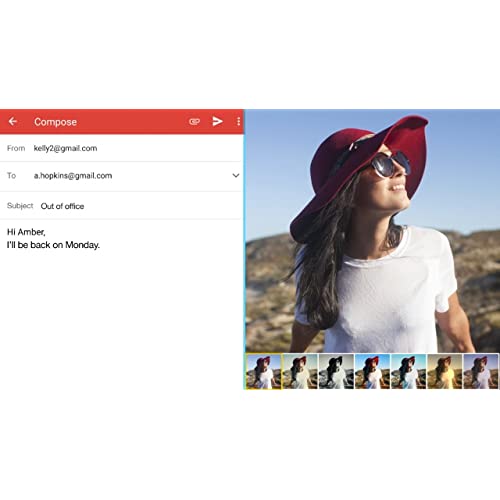Place cursor in "I'll be back on Monday." line
This screenshot has height=500, width=500.
click(53, 245)
